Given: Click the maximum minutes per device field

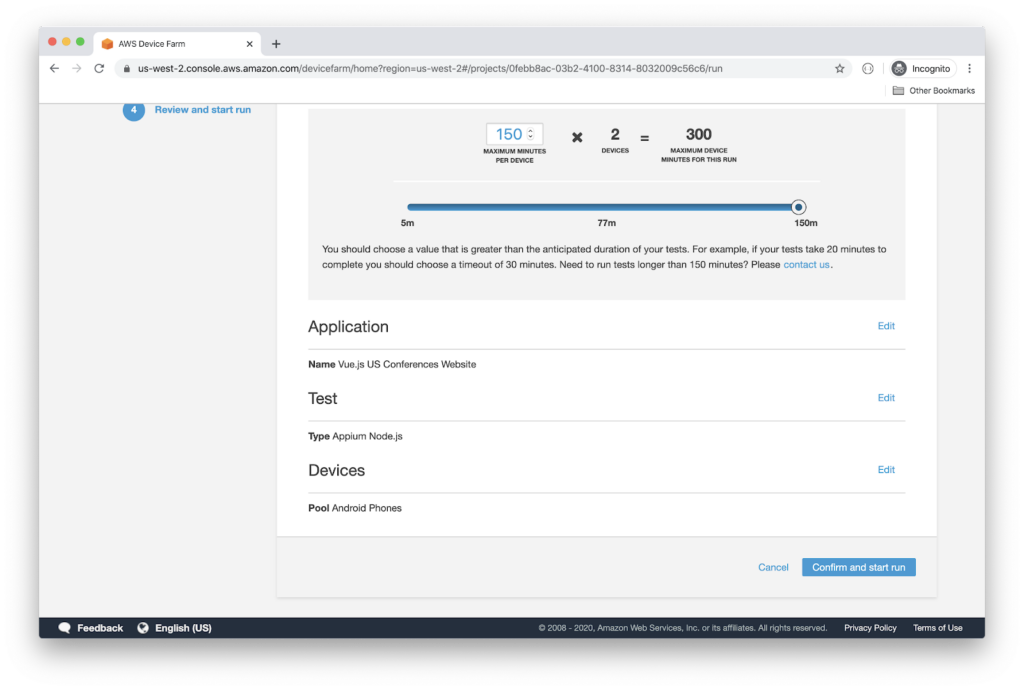Looking at the screenshot, I should (x=508, y=134).
